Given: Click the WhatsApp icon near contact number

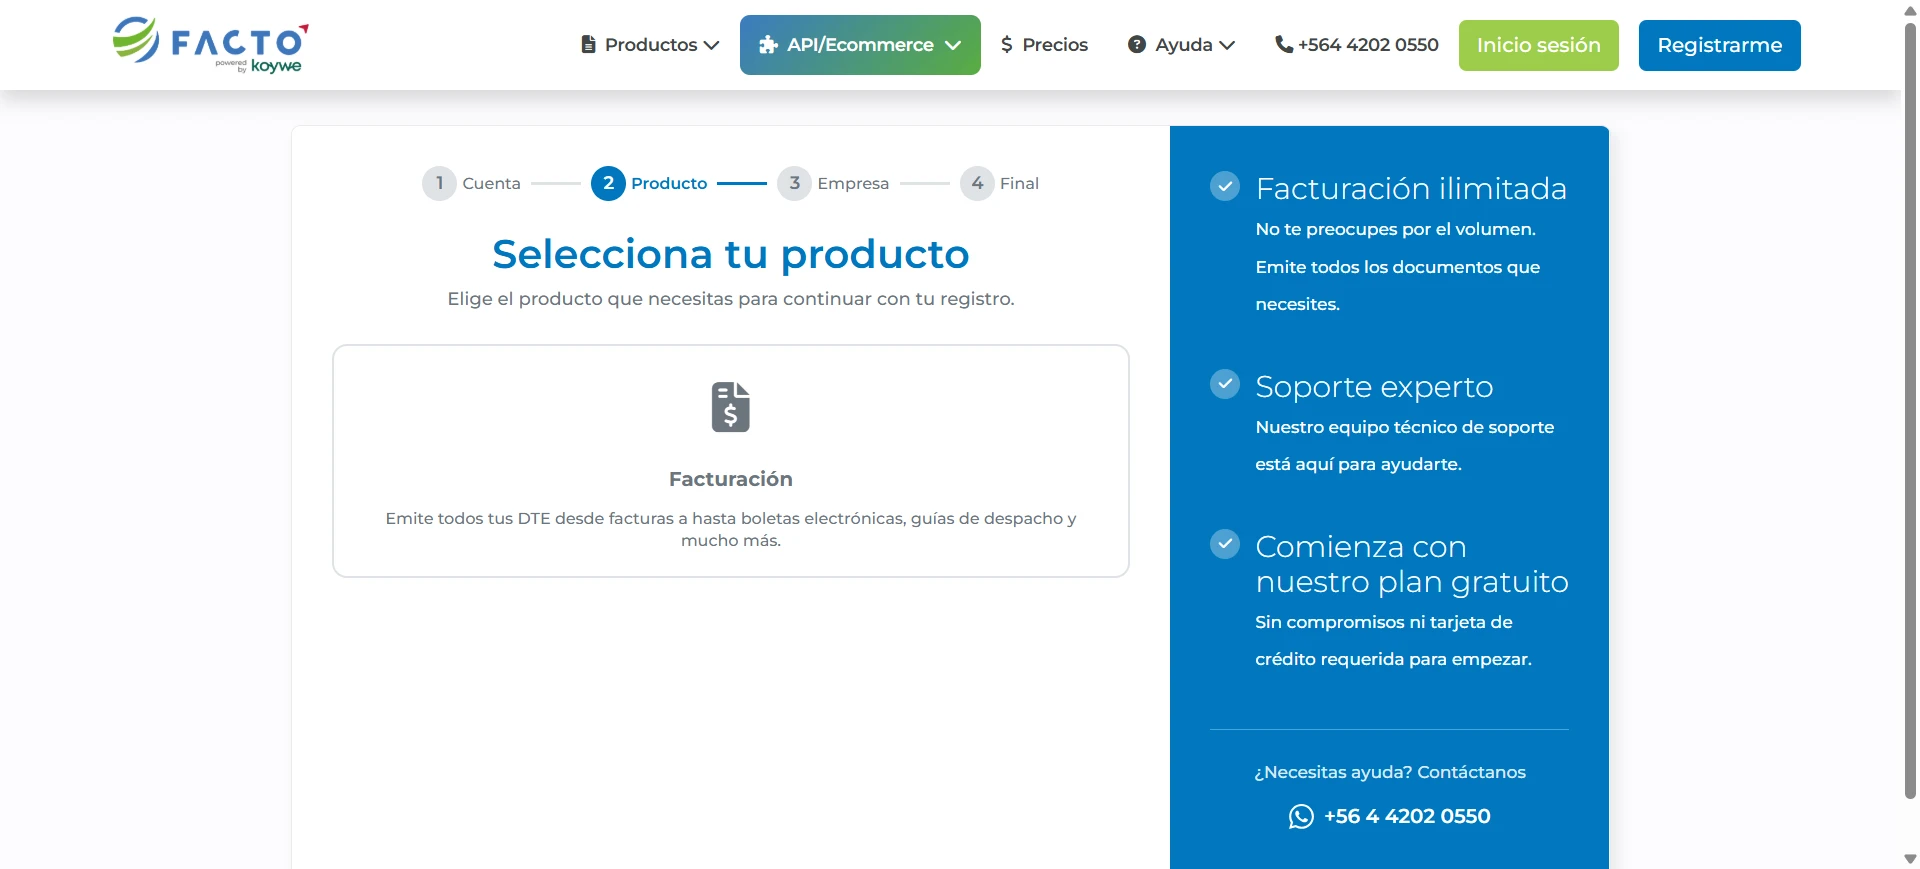Looking at the screenshot, I should (x=1301, y=817).
